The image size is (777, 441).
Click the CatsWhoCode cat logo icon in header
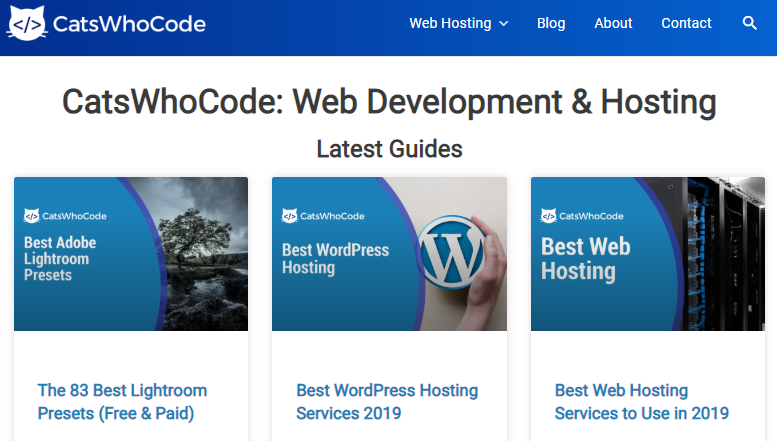coord(27,23)
